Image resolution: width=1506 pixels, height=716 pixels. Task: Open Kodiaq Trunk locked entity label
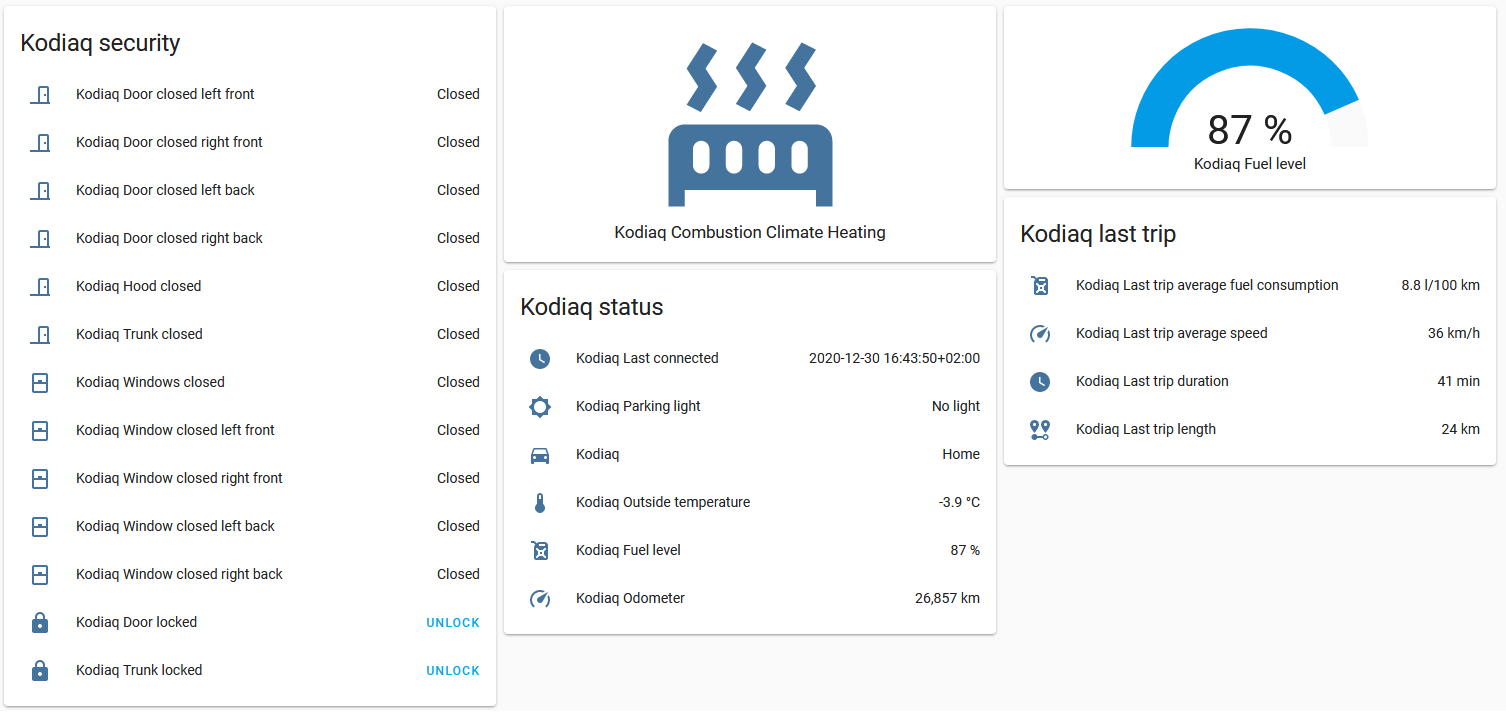139,670
